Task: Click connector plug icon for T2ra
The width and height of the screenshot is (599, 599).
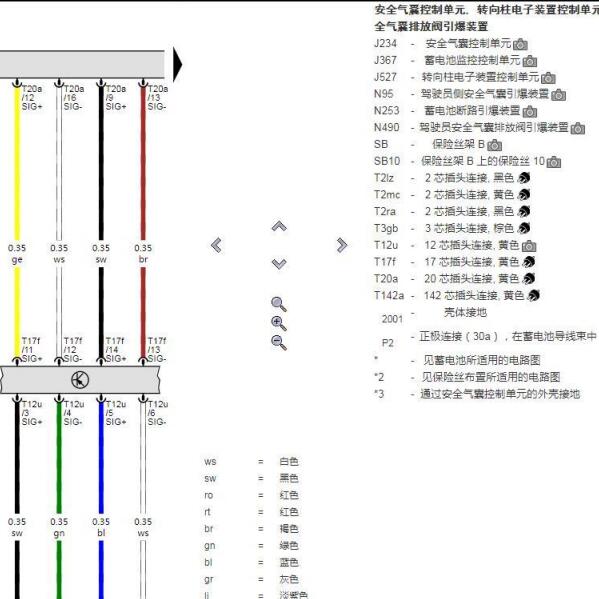Action: pos(524,212)
